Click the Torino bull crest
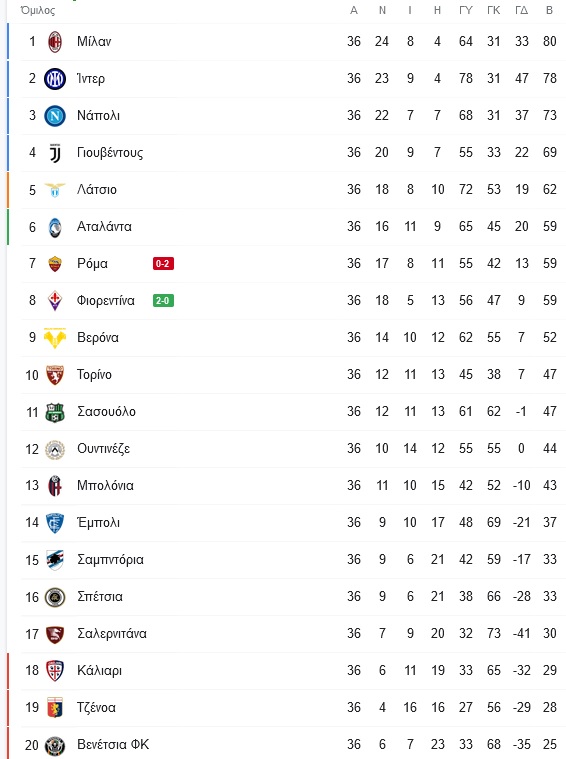 pyautogui.click(x=55, y=375)
